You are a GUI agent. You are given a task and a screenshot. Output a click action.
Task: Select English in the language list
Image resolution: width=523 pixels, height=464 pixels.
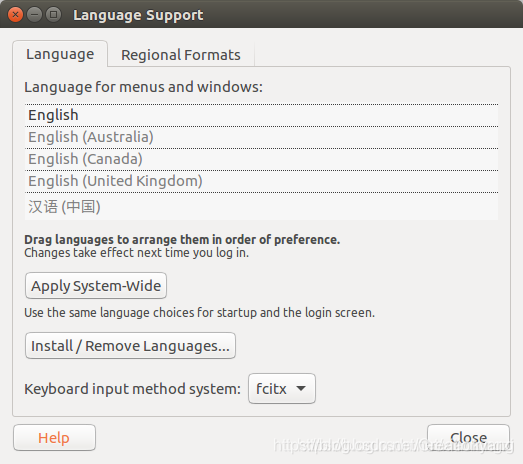click(x=262, y=115)
